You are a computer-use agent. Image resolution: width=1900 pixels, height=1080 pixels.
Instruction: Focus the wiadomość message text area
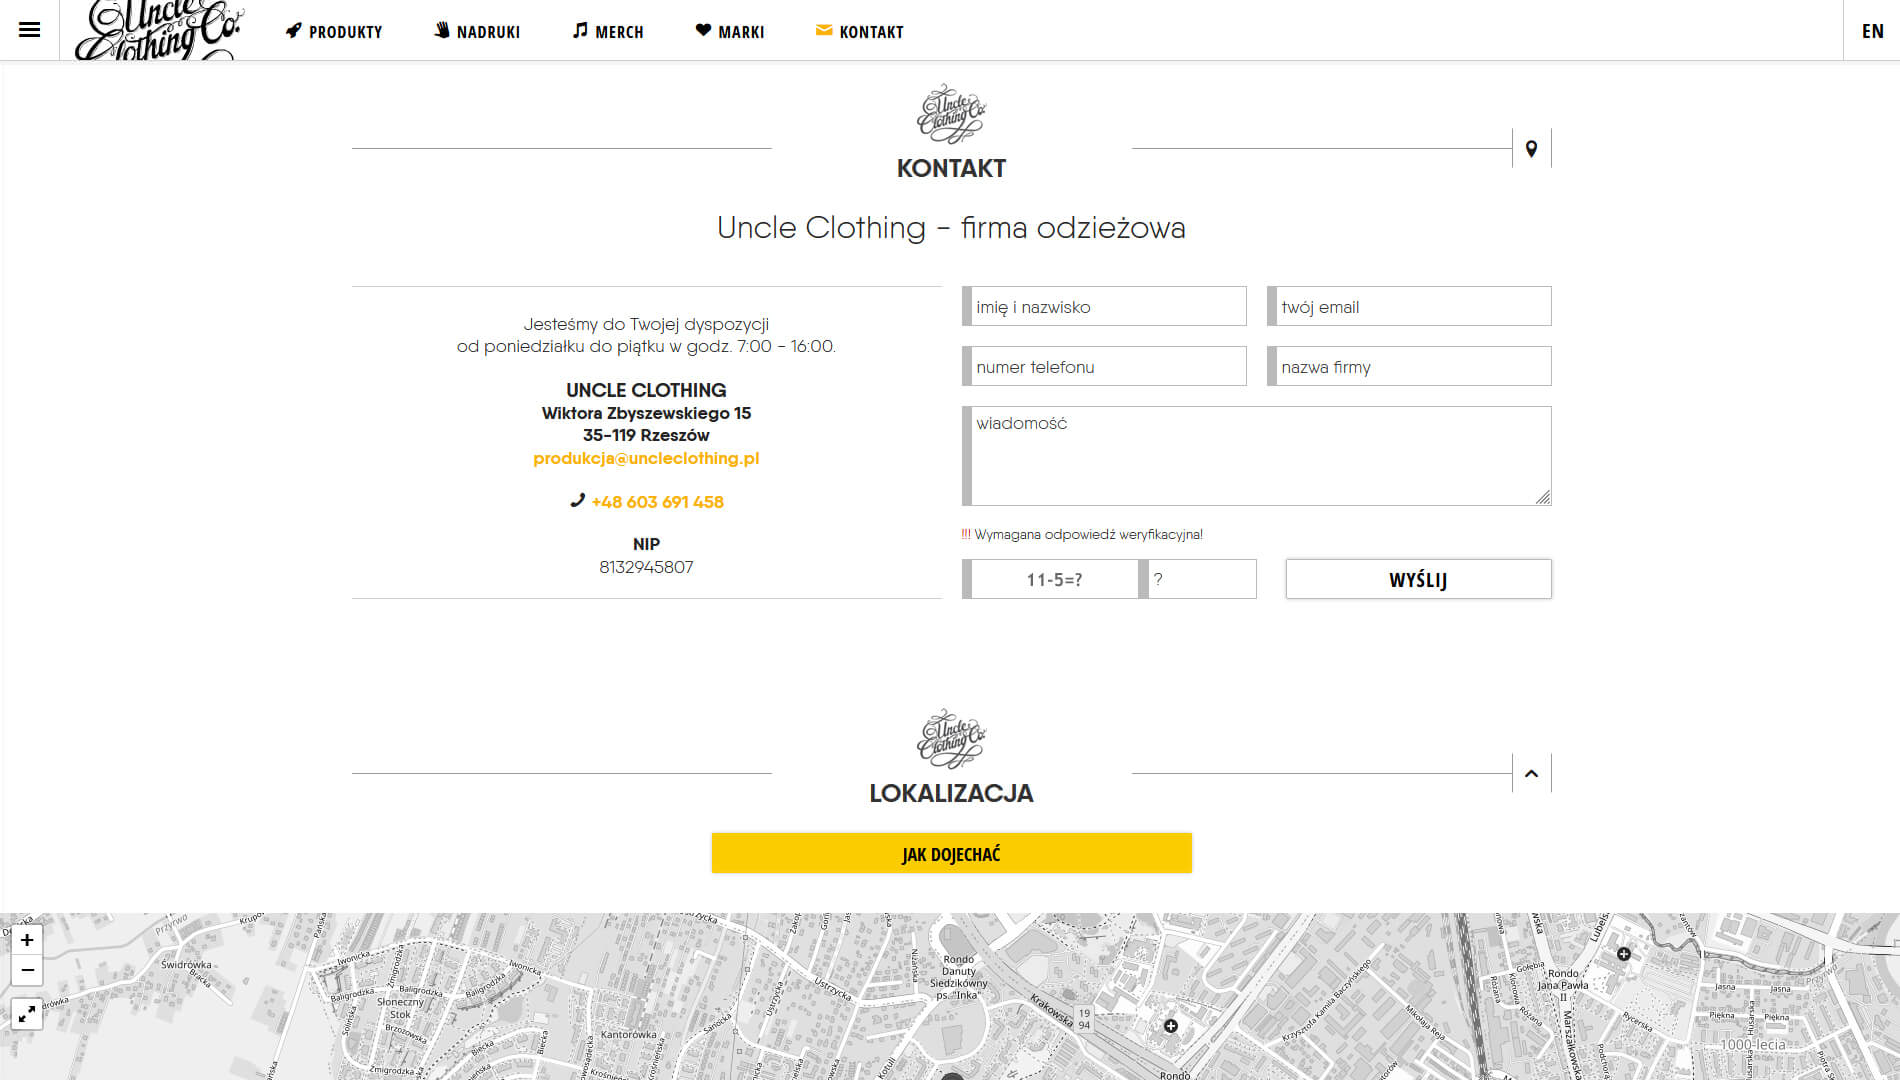1256,456
